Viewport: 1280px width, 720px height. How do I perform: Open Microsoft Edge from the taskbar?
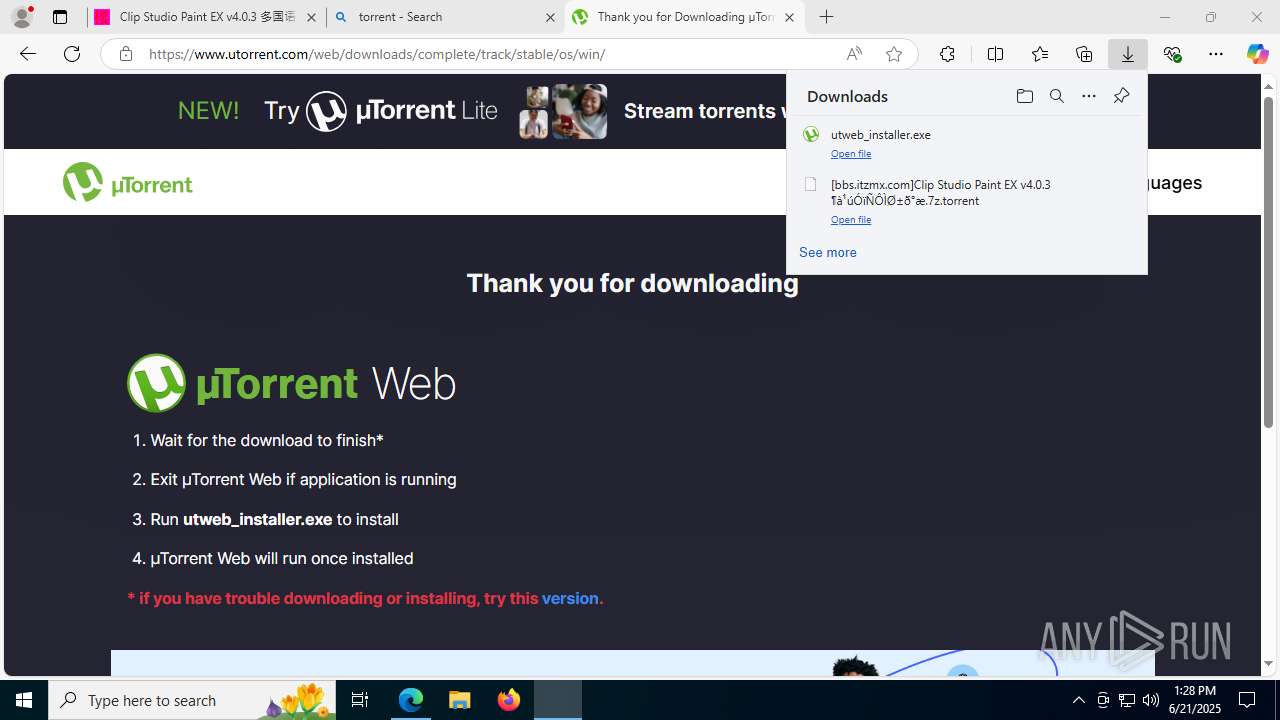tap(411, 700)
